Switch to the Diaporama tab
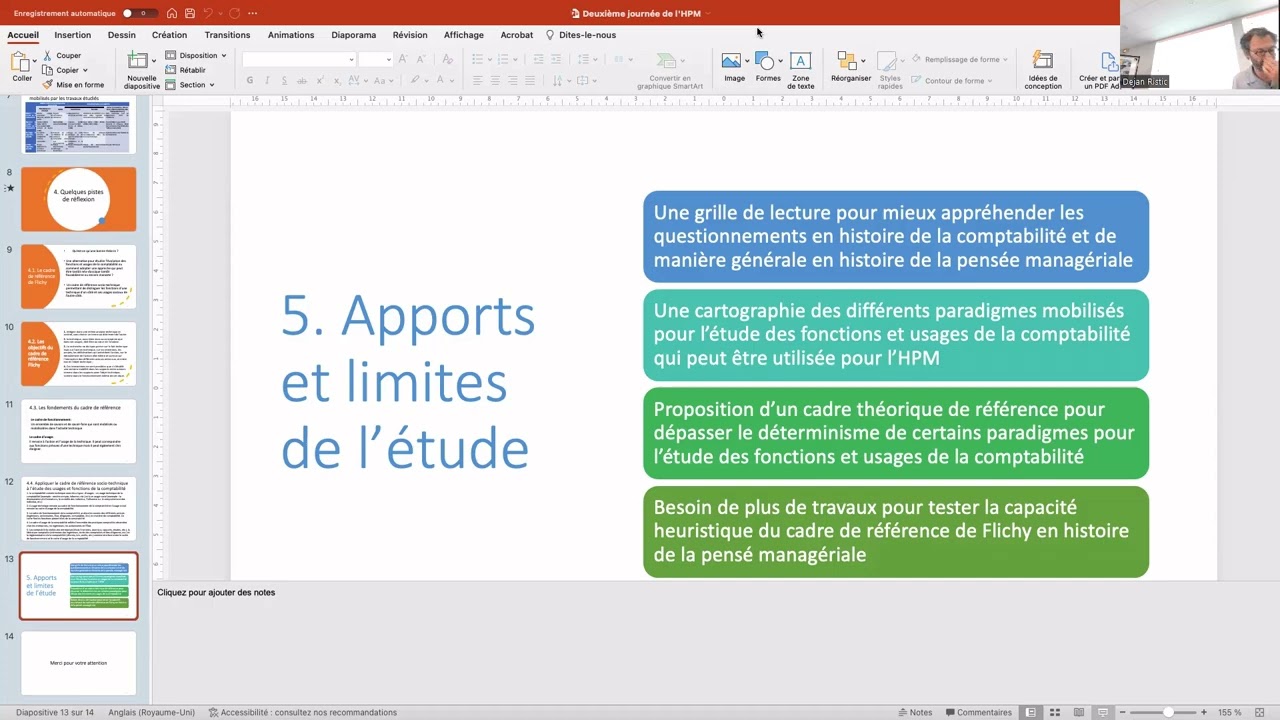 click(x=354, y=35)
